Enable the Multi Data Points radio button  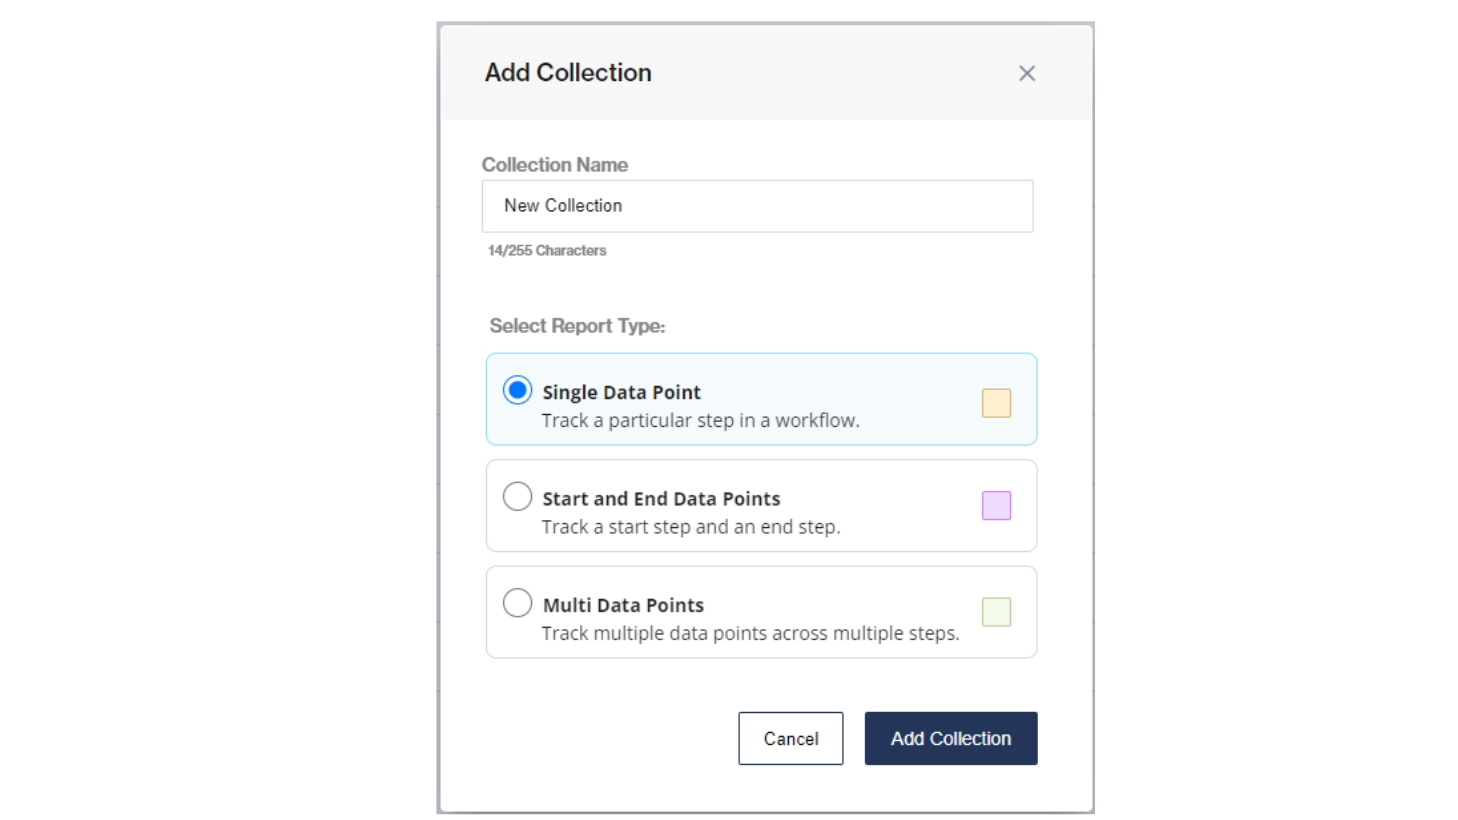coord(517,603)
